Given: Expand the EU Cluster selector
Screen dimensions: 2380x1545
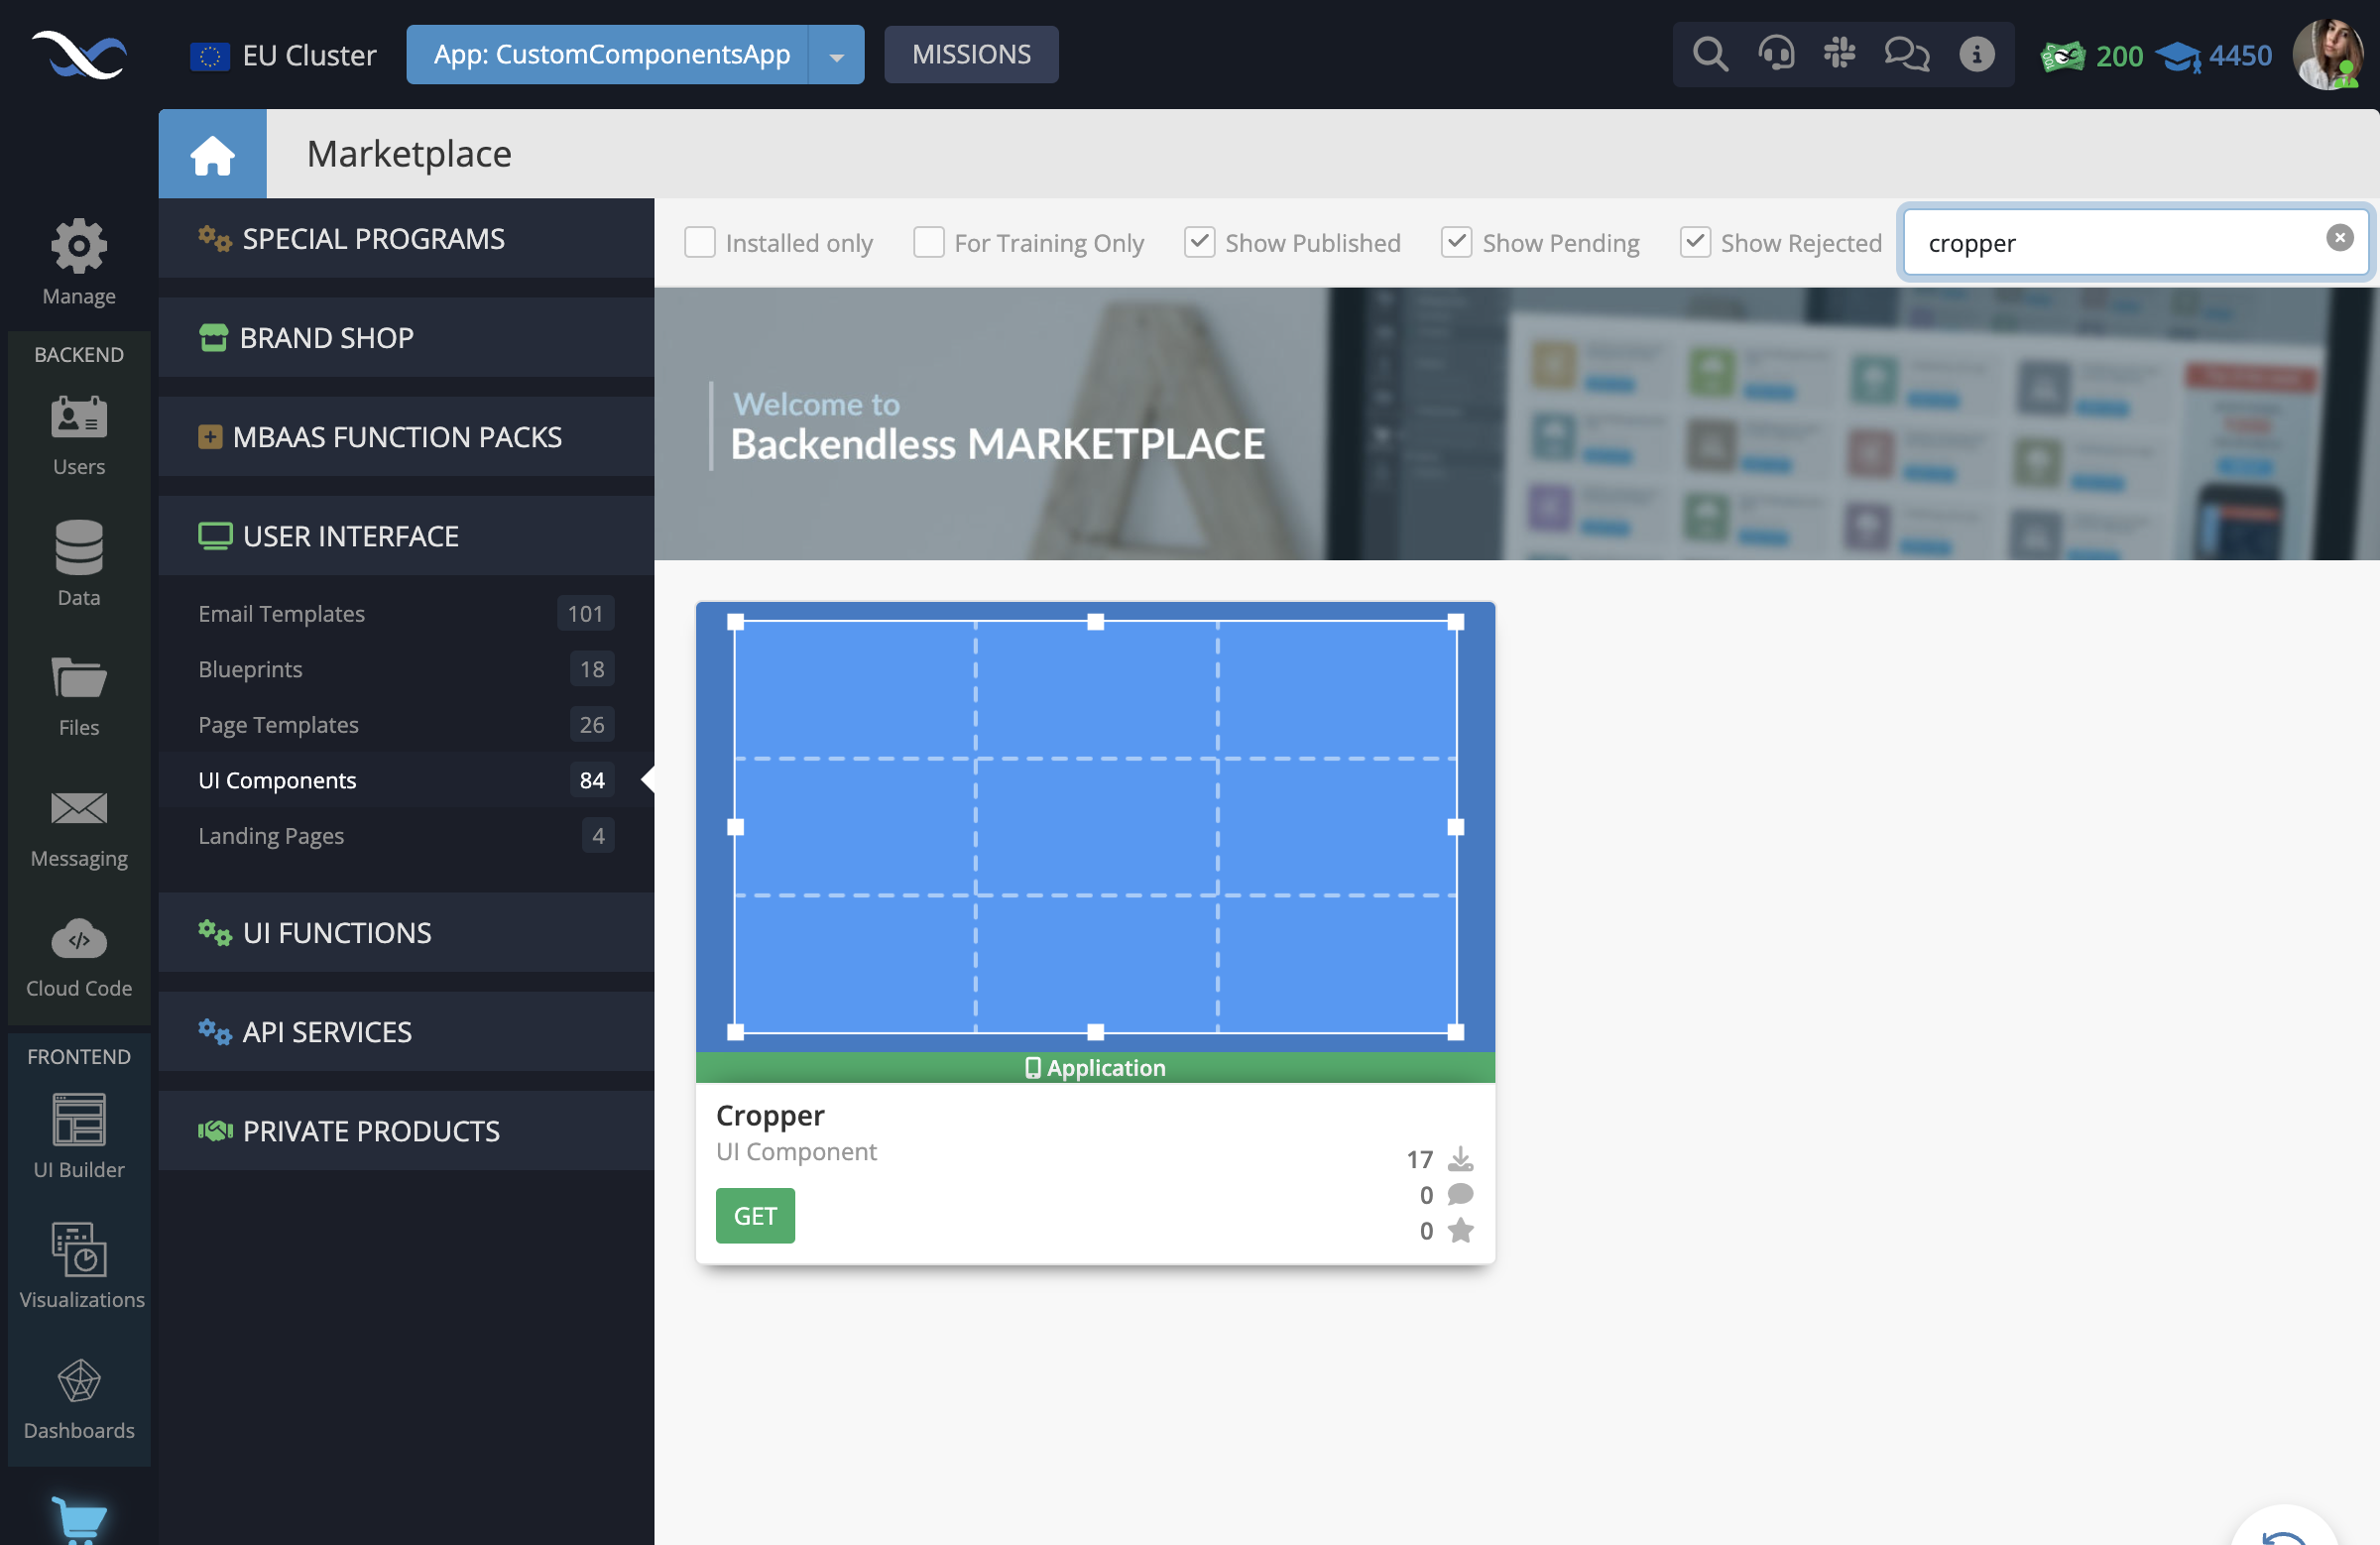Looking at the screenshot, I should [283, 54].
